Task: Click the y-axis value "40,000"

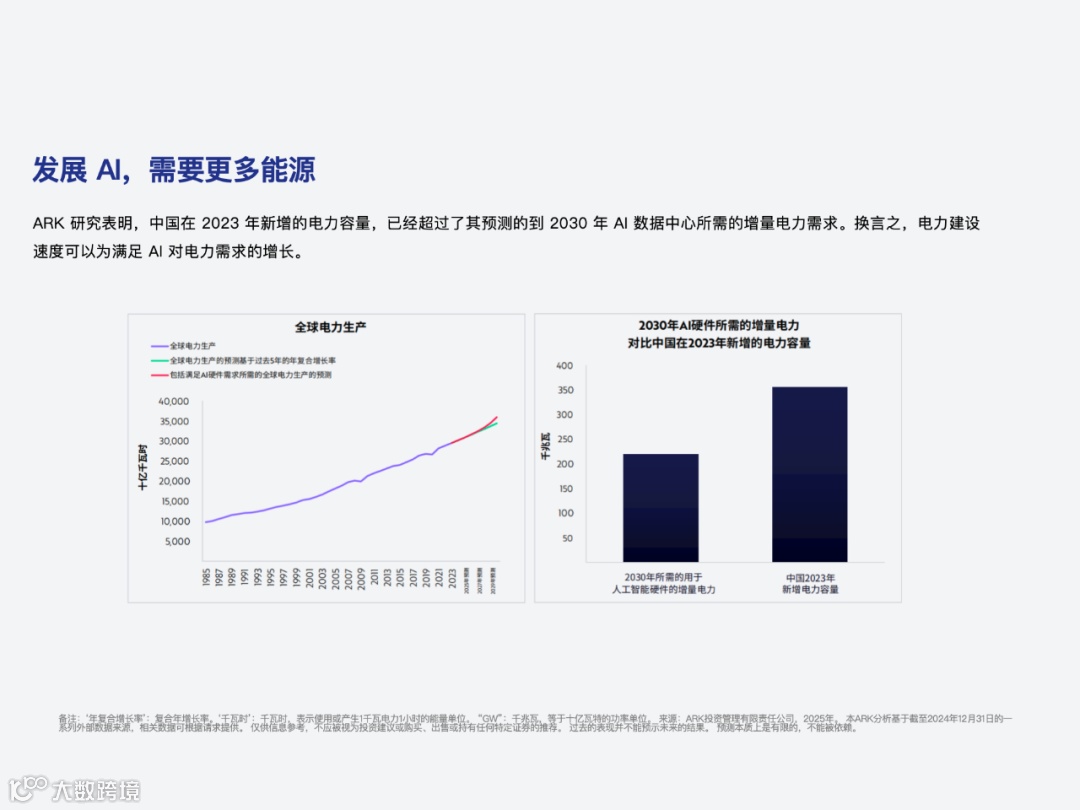Action: click(x=174, y=401)
